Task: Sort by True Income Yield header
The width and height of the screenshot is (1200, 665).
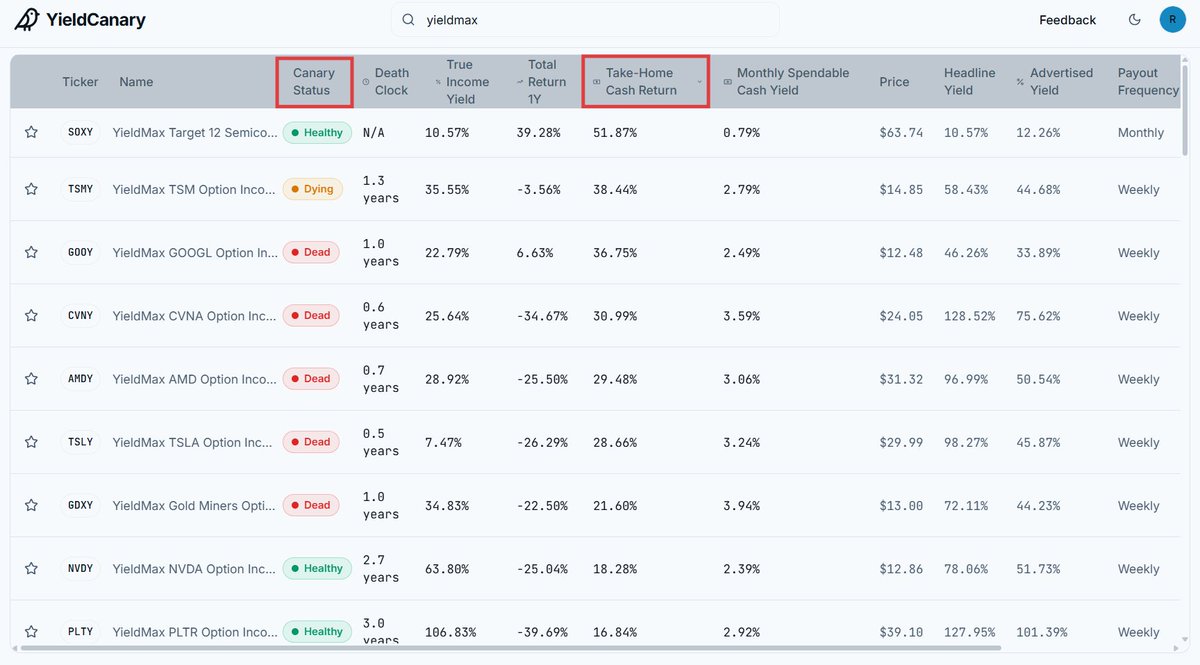Action: (x=467, y=82)
